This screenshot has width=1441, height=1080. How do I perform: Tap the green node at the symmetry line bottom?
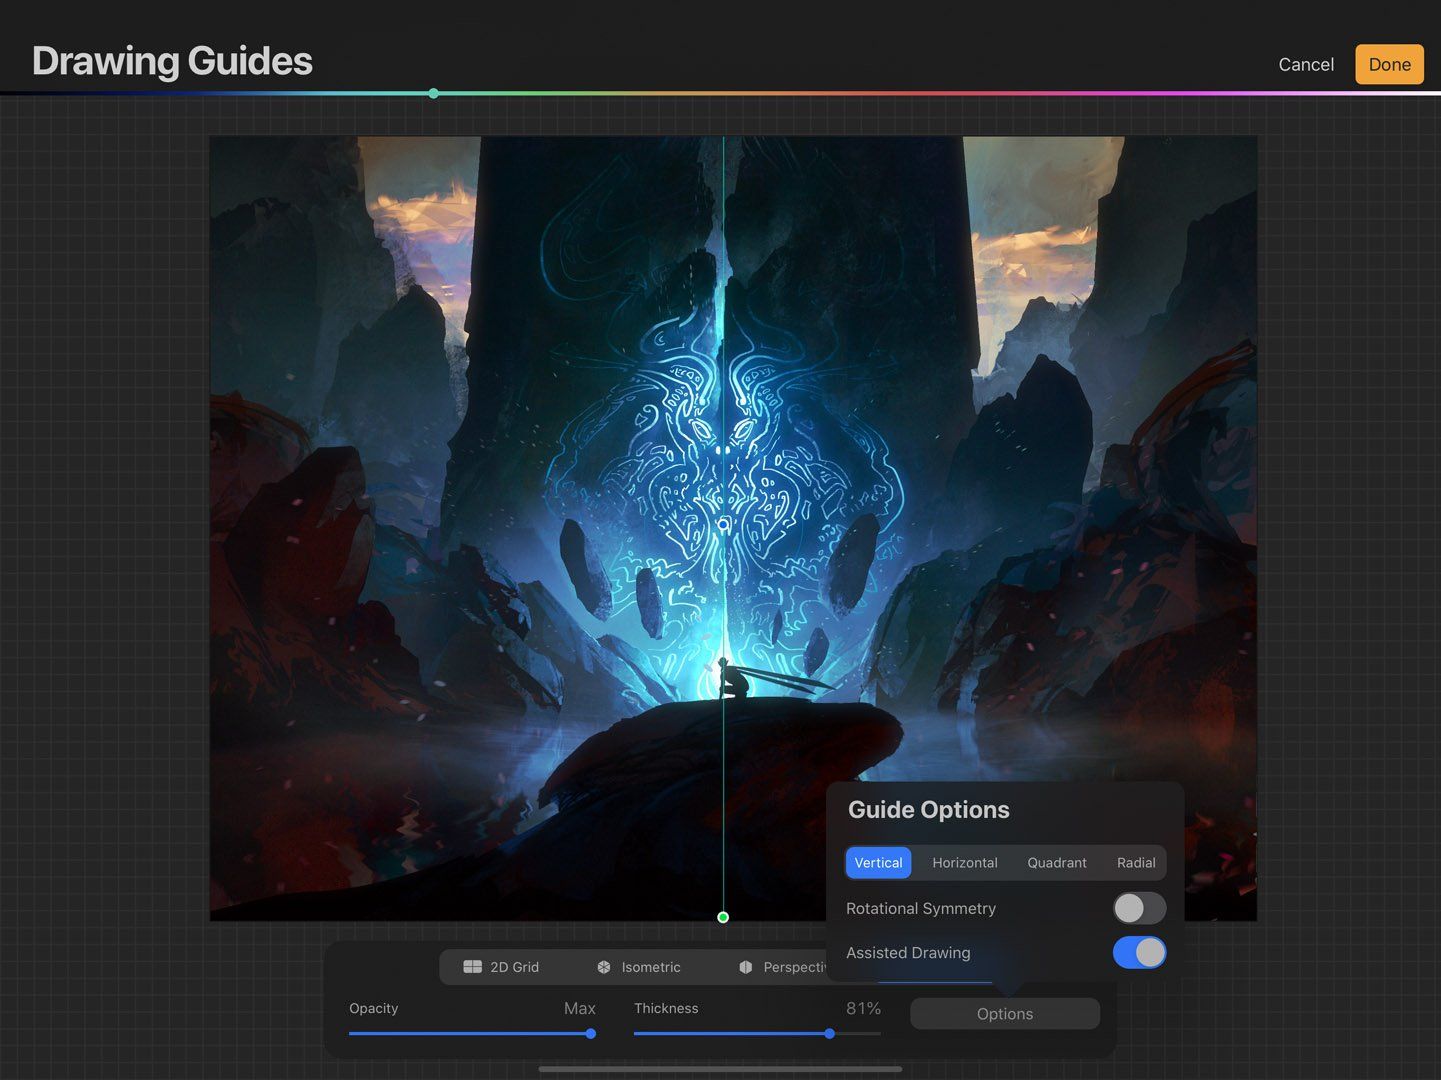pos(723,916)
